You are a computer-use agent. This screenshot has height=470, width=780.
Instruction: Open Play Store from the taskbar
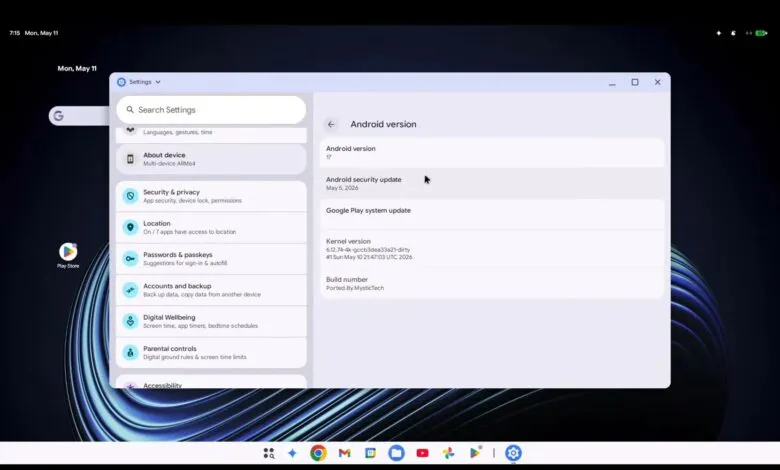pos(475,453)
